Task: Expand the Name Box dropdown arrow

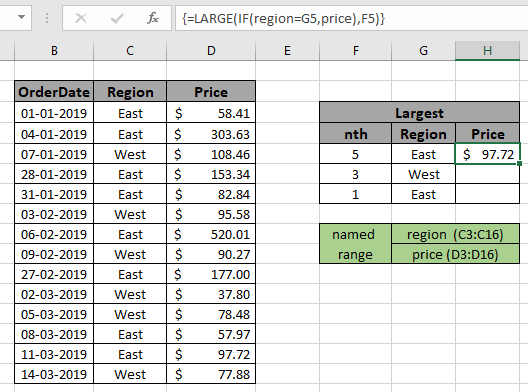Action: click(x=22, y=17)
